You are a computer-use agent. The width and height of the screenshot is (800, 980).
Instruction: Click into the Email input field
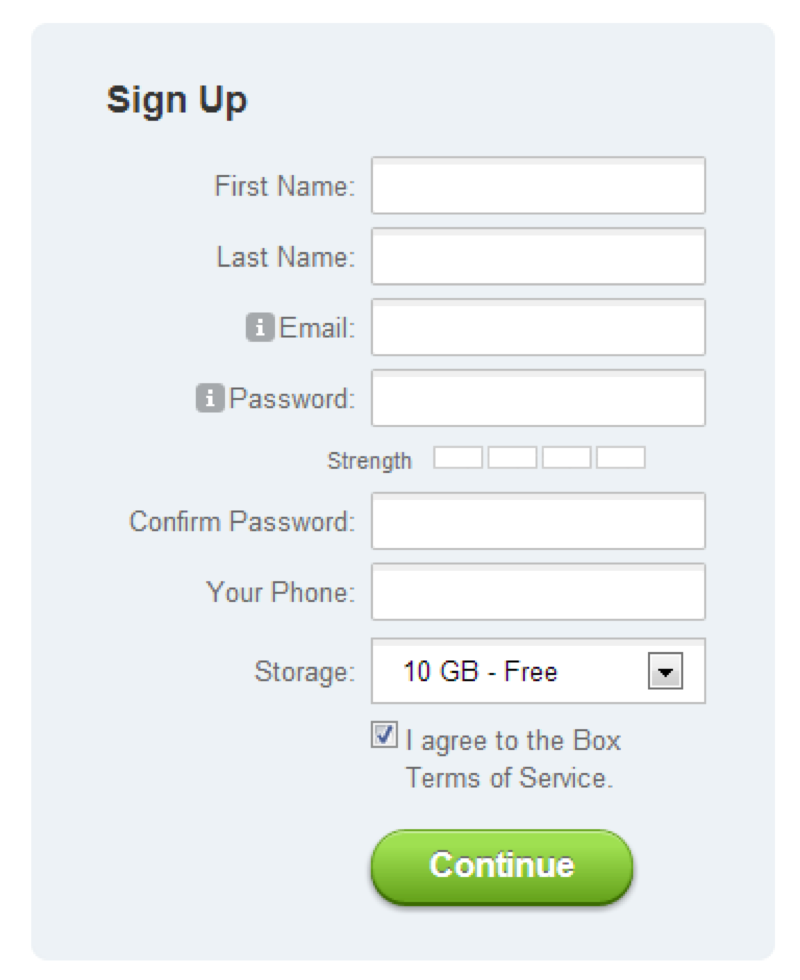[x=538, y=327]
